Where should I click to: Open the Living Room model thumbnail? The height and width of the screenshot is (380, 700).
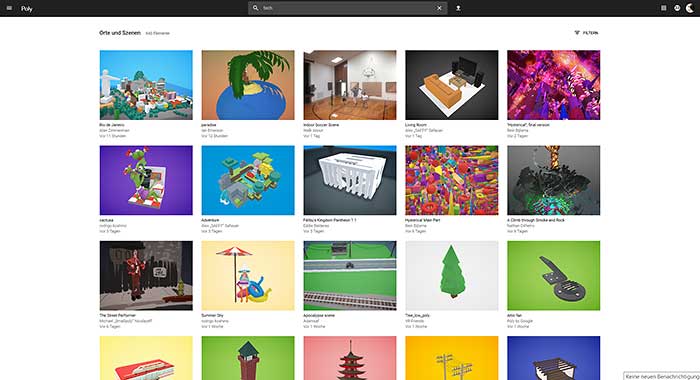[451, 85]
